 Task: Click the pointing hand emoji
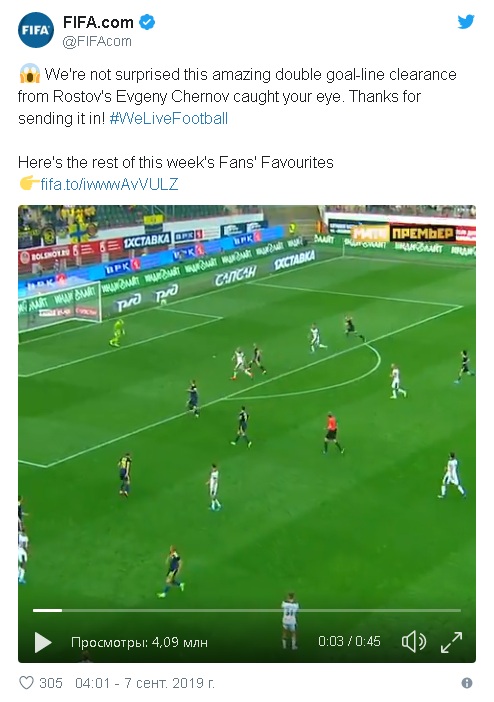(29, 184)
